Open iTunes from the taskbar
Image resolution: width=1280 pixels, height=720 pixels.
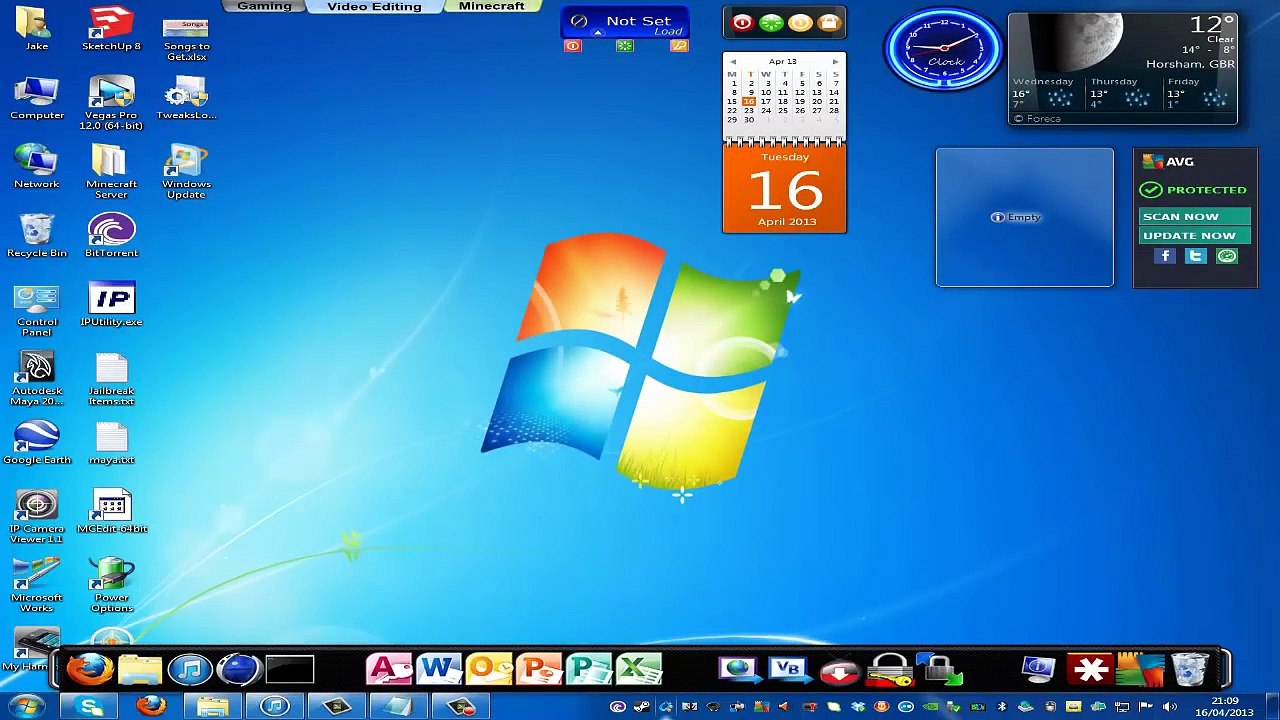click(x=275, y=707)
